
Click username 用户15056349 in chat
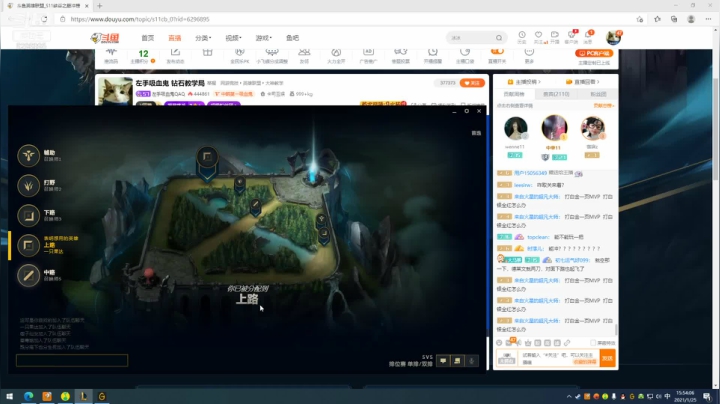[x=530, y=173]
